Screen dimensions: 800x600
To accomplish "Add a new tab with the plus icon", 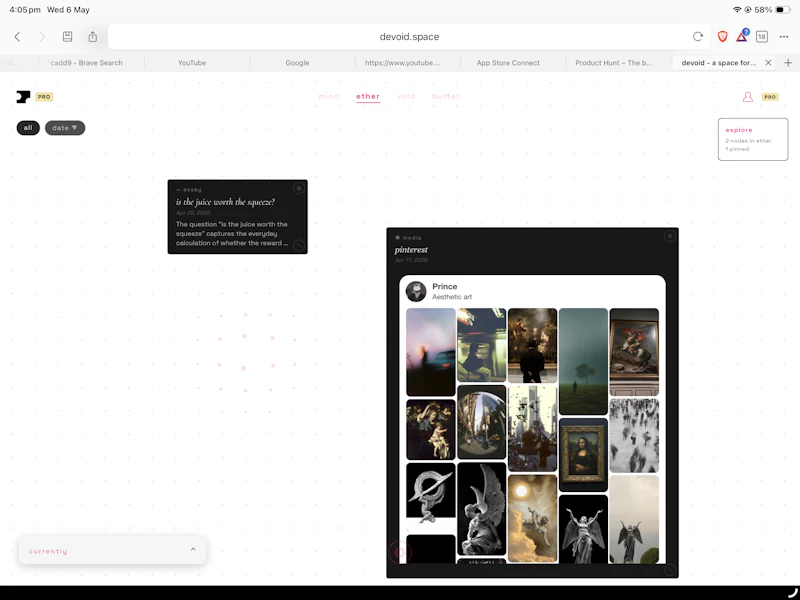I will (x=788, y=63).
